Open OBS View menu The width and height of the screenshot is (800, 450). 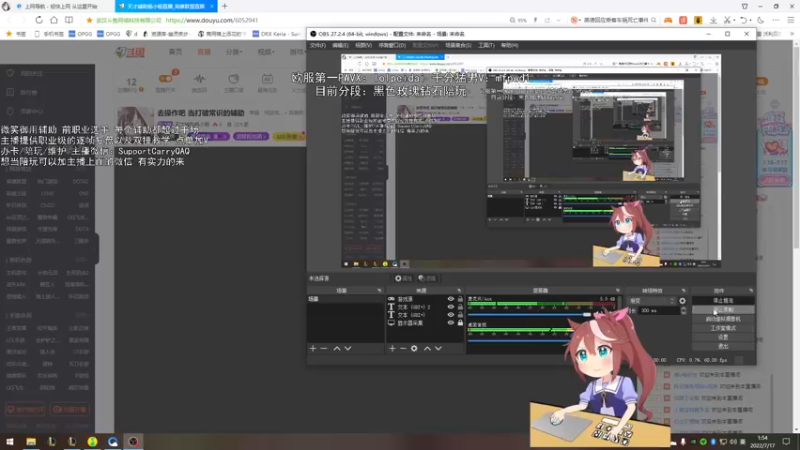pyautogui.click(x=363, y=45)
